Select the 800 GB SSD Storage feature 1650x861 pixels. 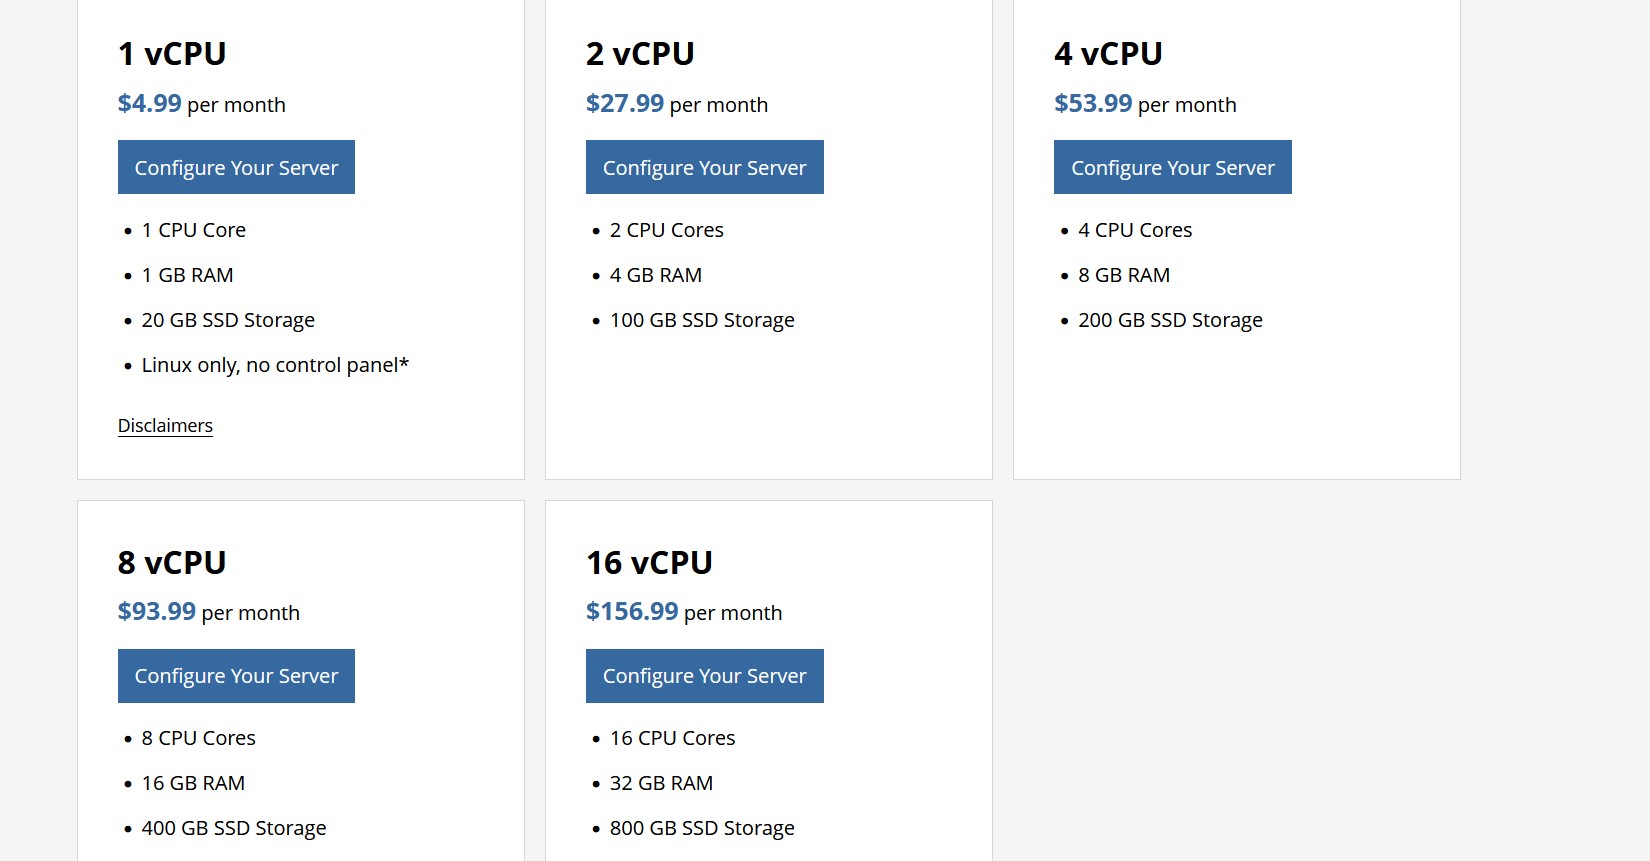(702, 828)
